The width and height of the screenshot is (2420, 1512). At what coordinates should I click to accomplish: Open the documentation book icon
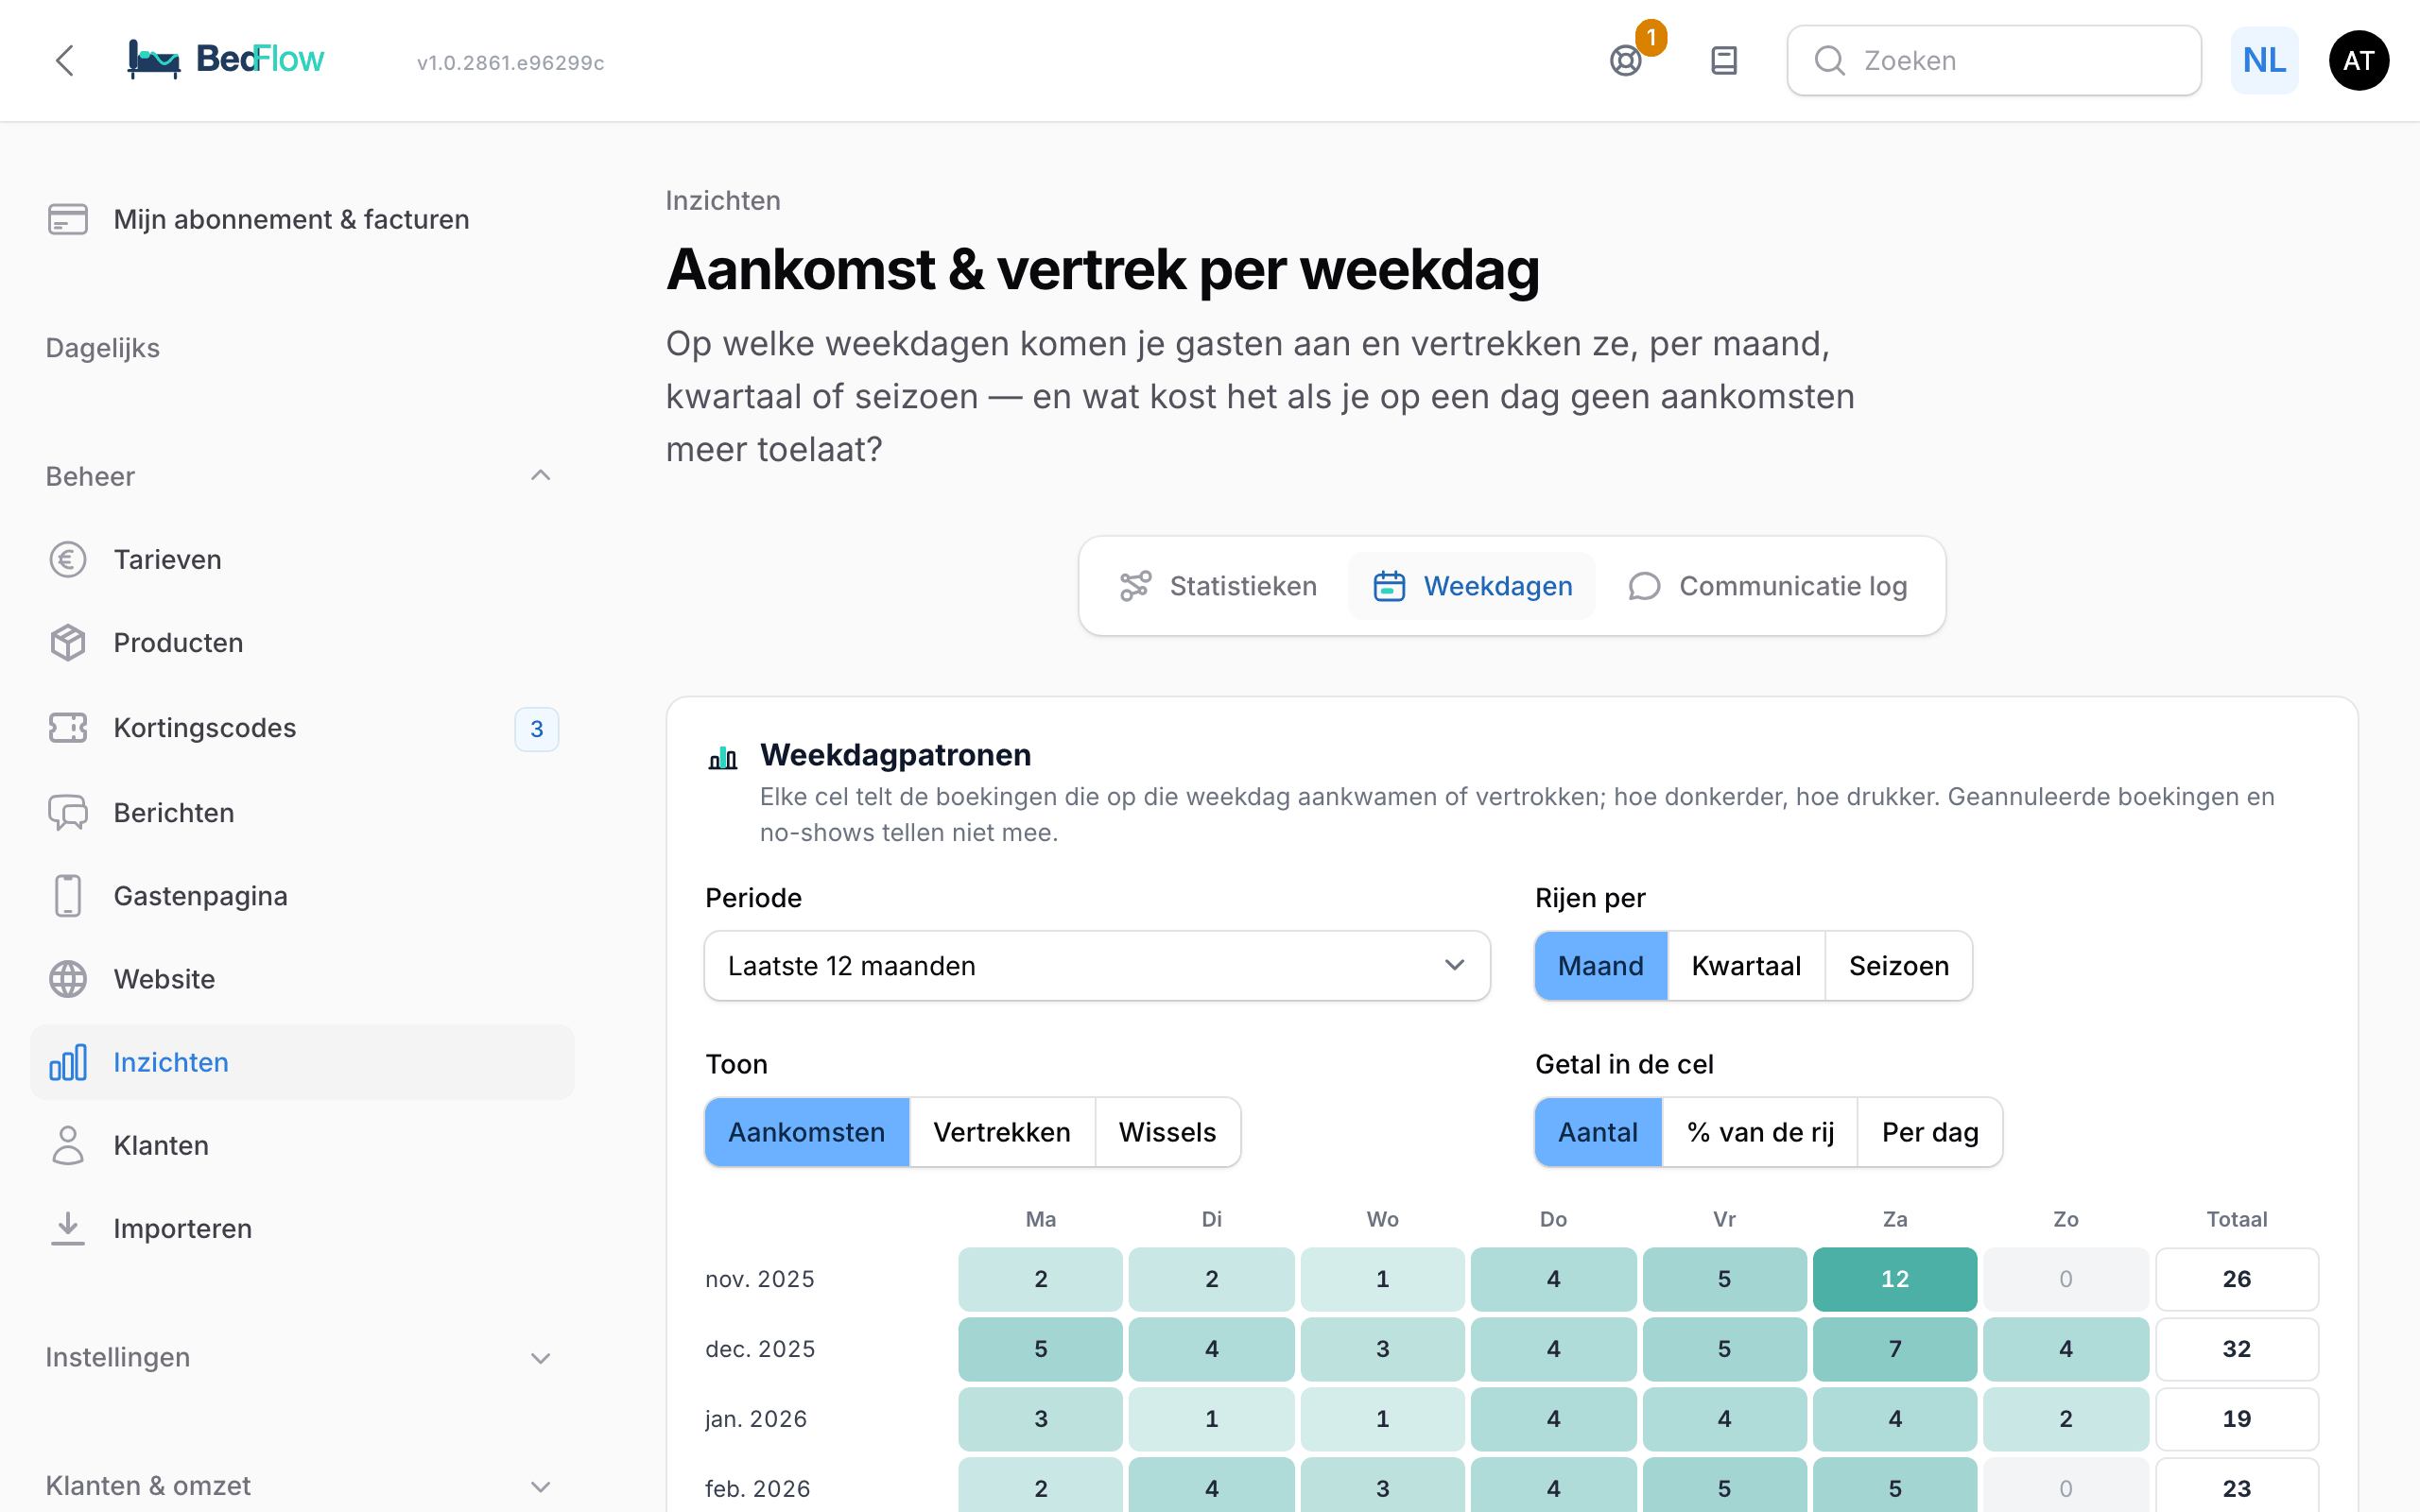1724,60
